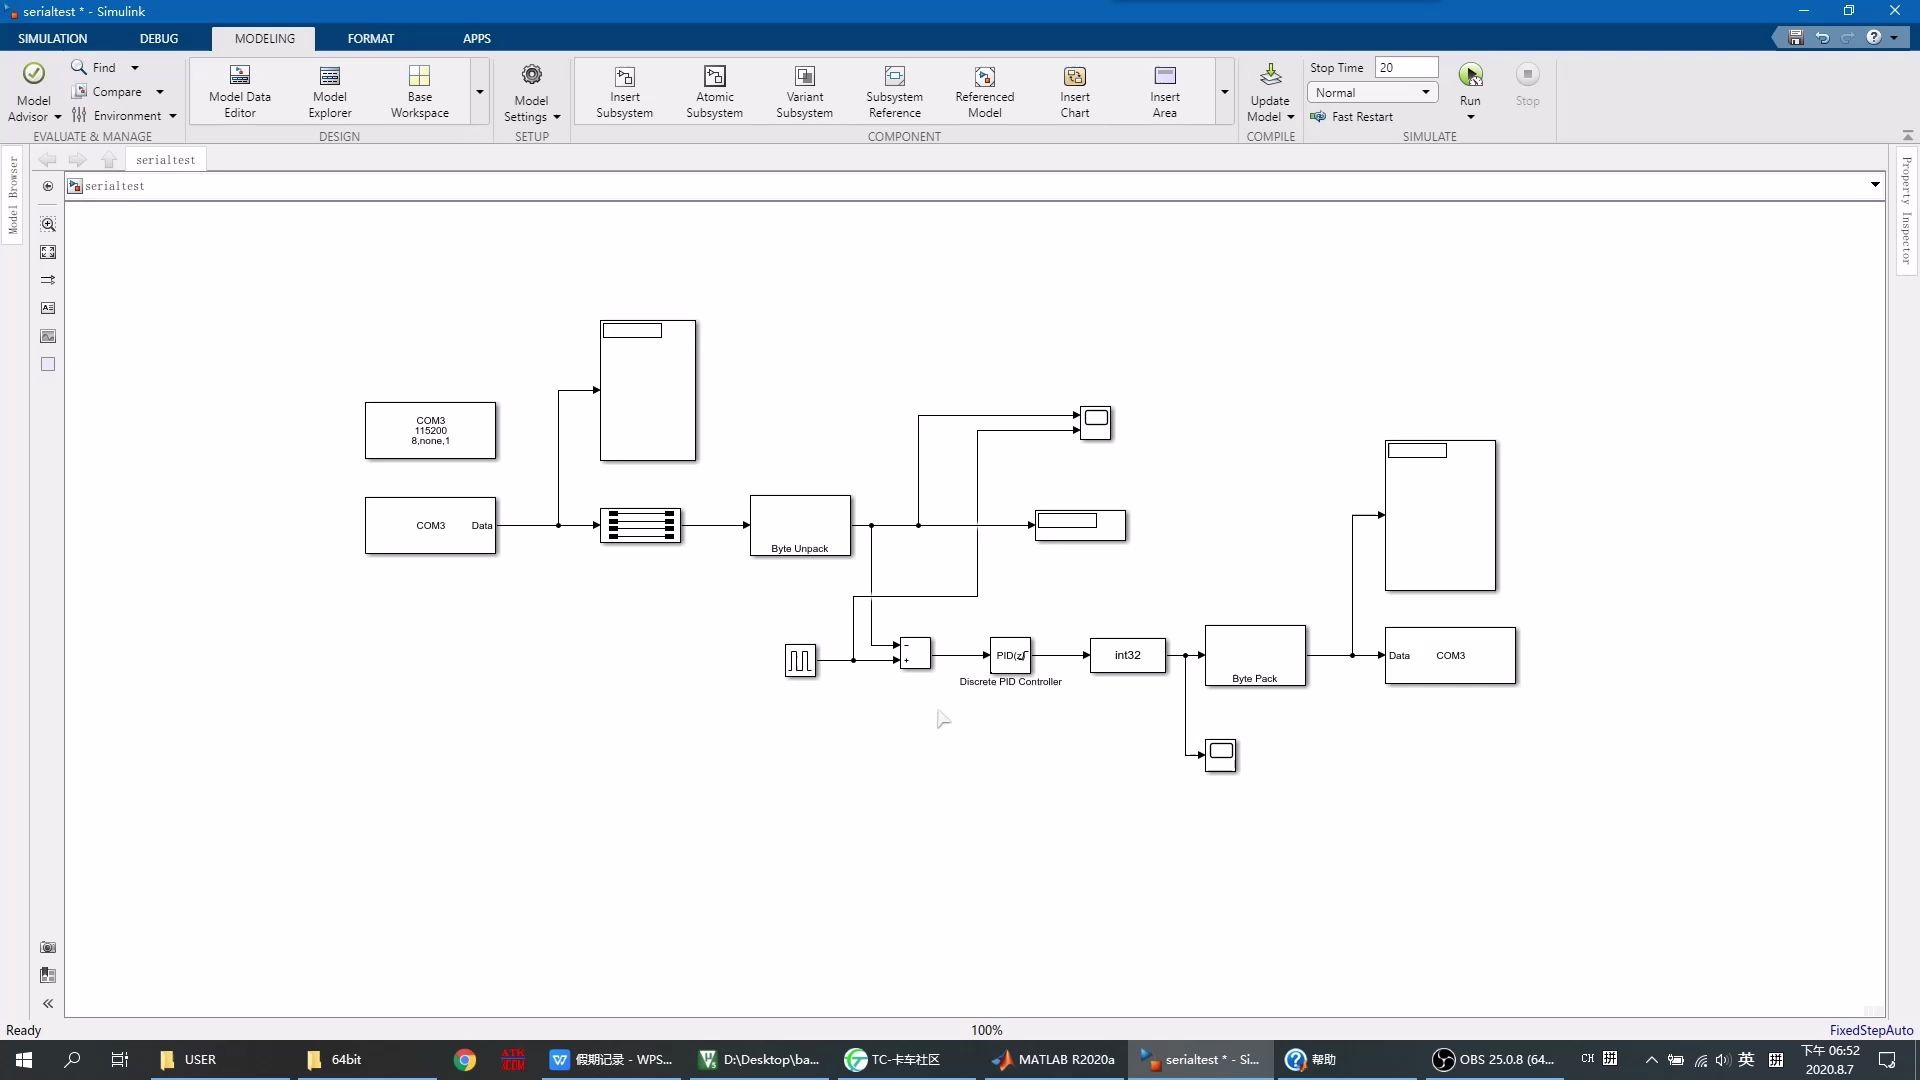Open the Model Data Editor

tap(239, 90)
